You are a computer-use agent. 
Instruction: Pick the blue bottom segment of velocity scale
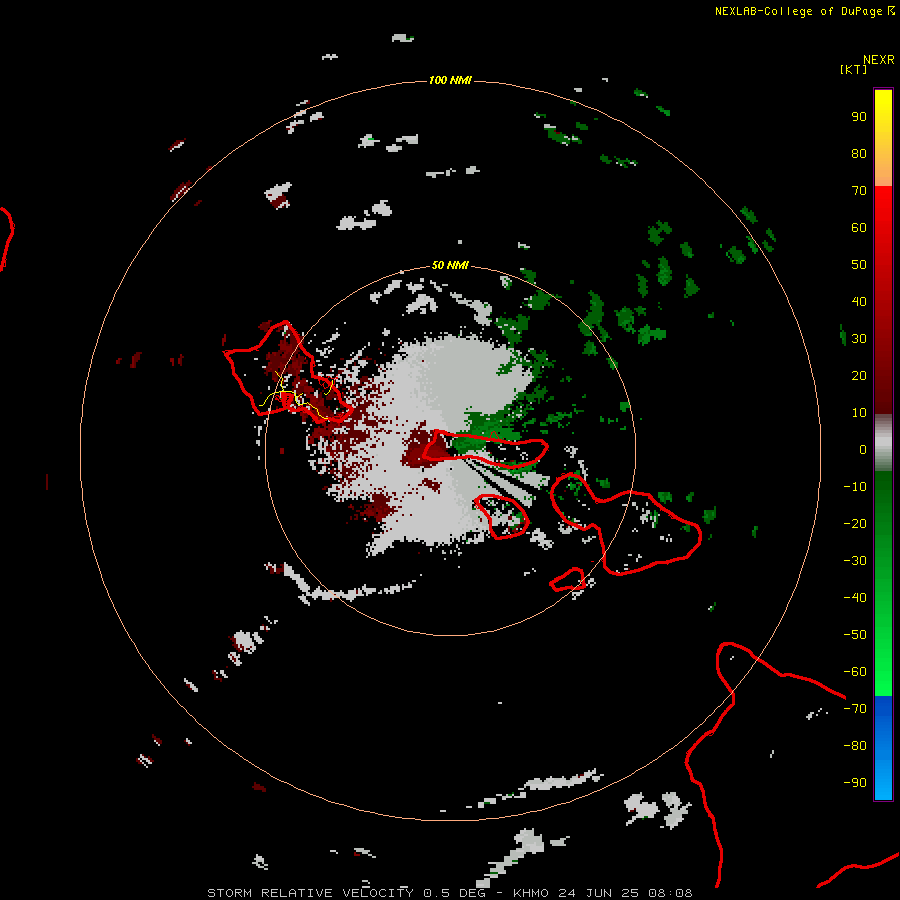[883, 748]
